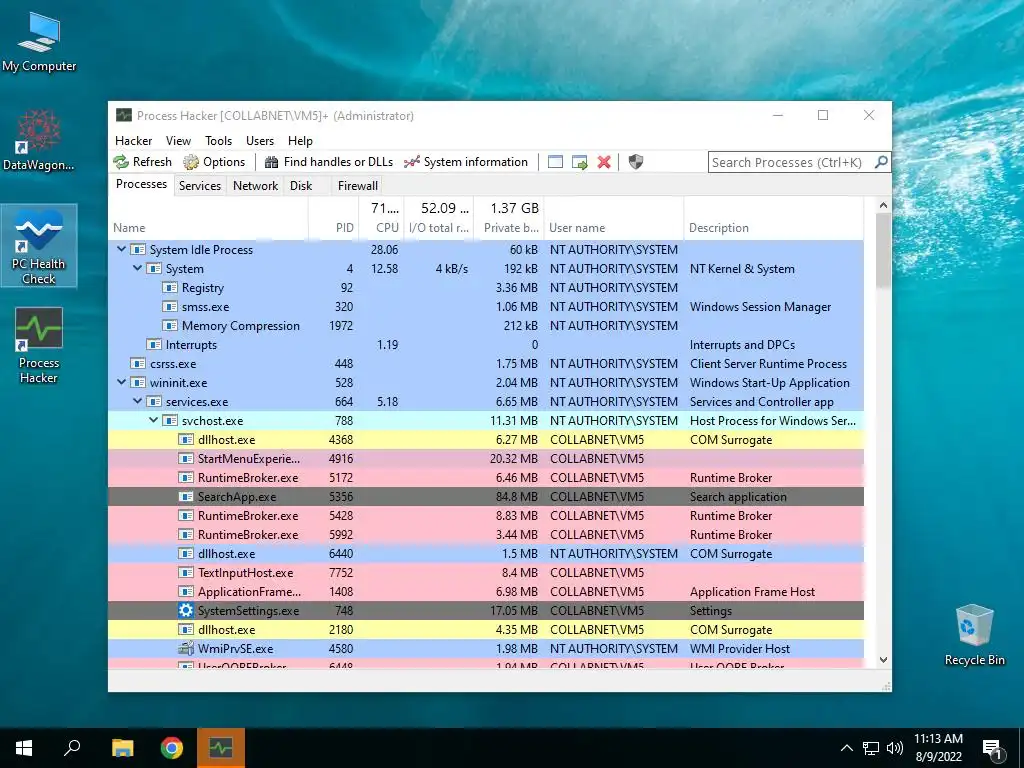
Task: Click Process Hacker taskbar button
Action: pyautogui.click(x=221, y=748)
